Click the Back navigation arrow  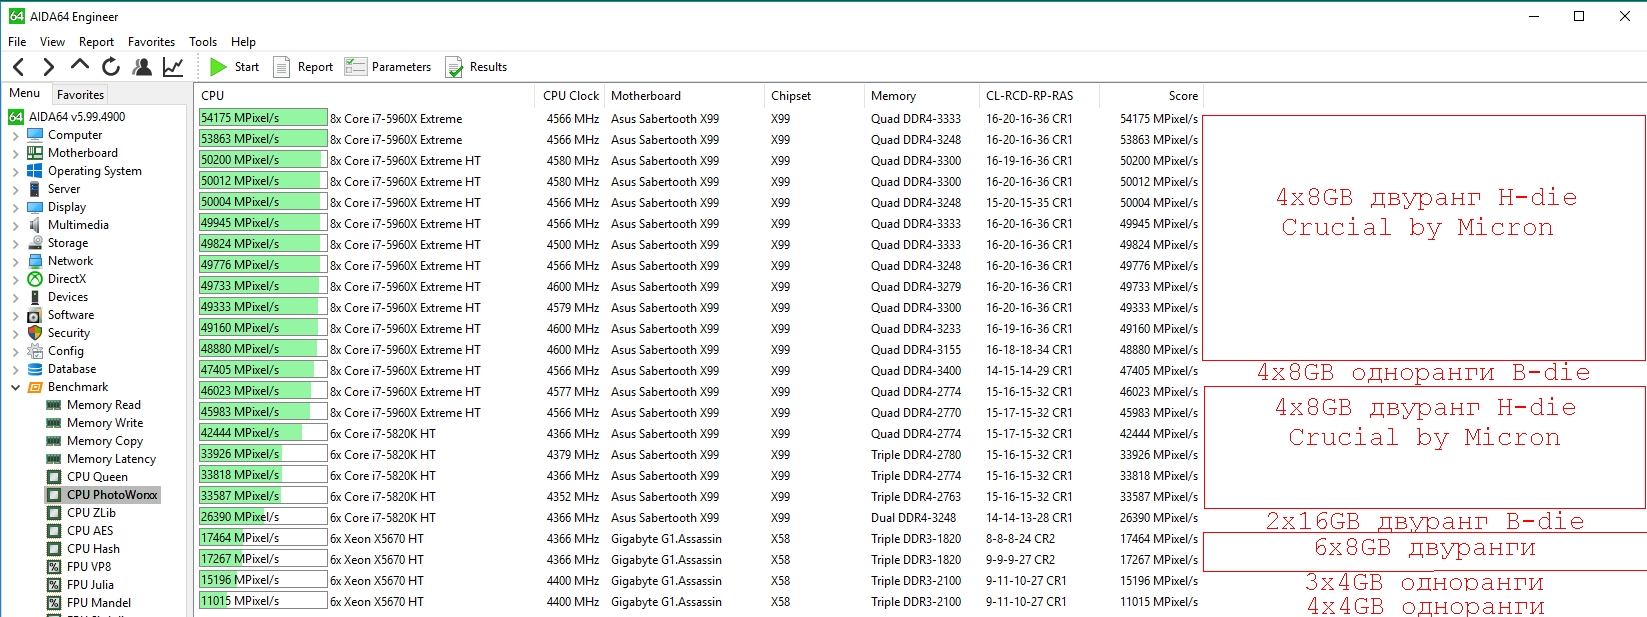point(19,67)
